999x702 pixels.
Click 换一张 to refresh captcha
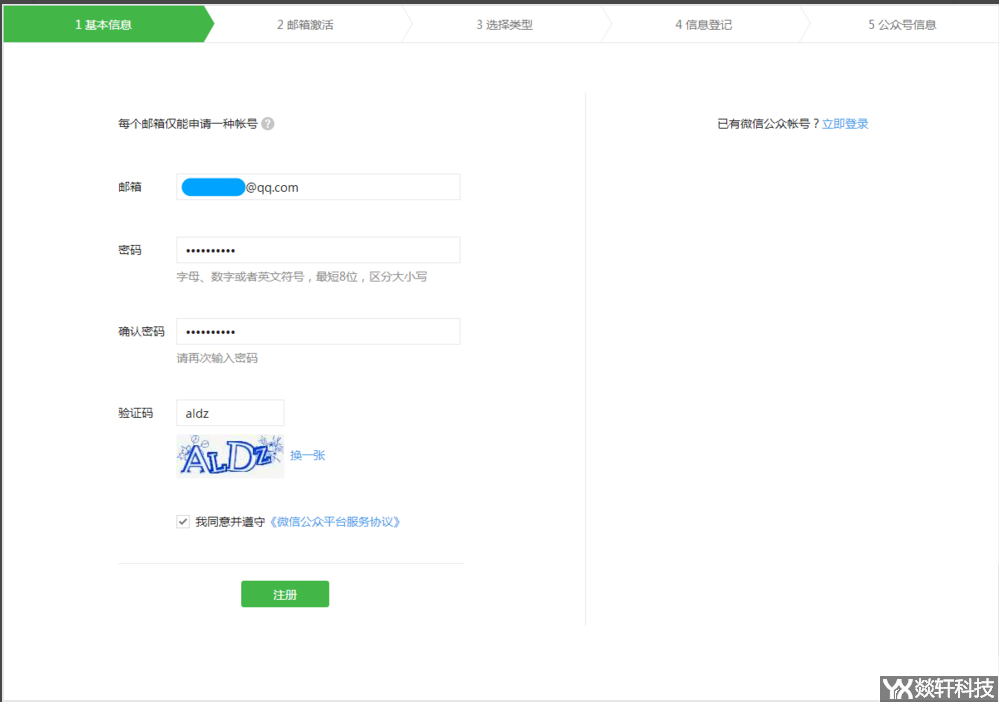click(x=309, y=455)
